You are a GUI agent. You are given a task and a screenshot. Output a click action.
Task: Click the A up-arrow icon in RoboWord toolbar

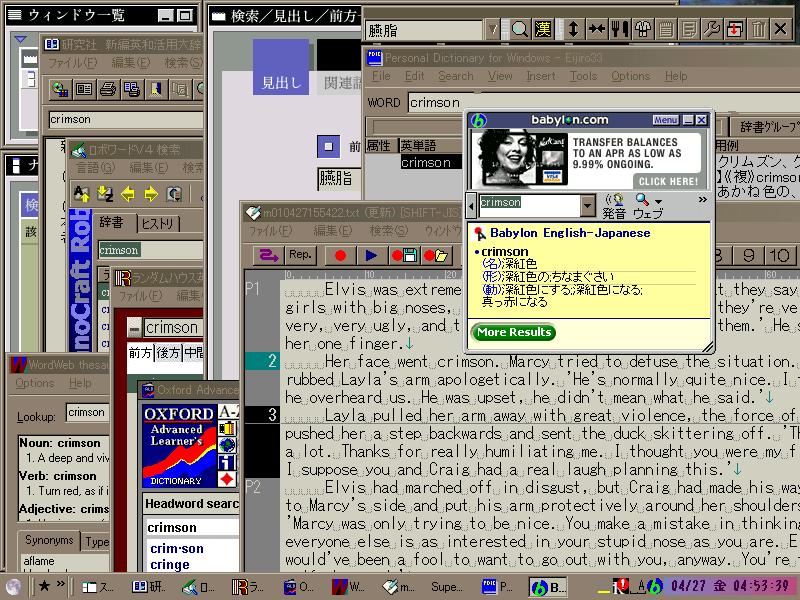pos(82,194)
